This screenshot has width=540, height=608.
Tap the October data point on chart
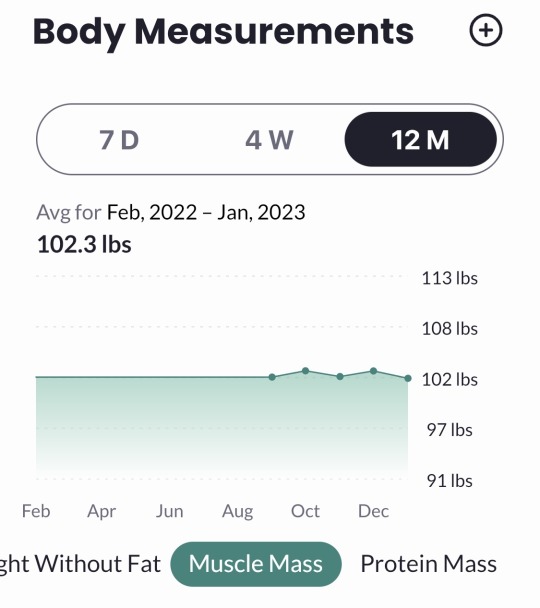(305, 371)
